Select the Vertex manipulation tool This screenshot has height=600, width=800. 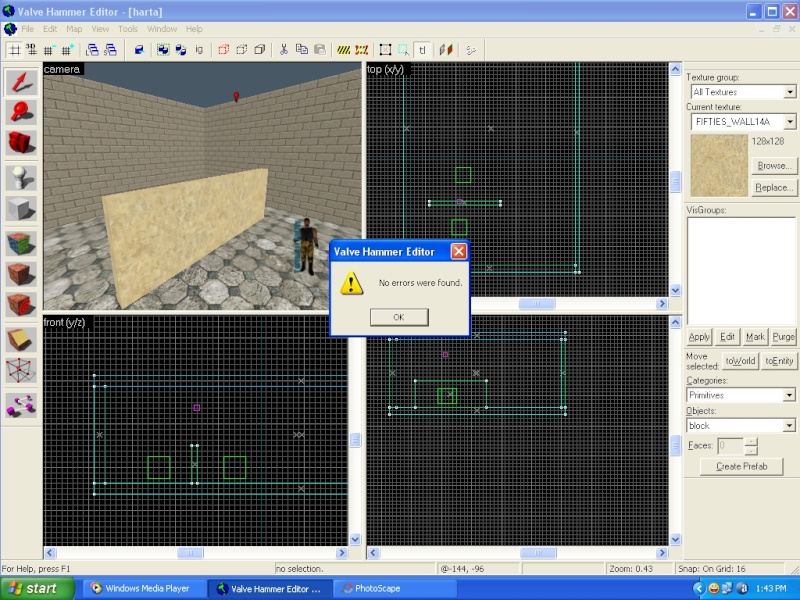tap(21, 370)
